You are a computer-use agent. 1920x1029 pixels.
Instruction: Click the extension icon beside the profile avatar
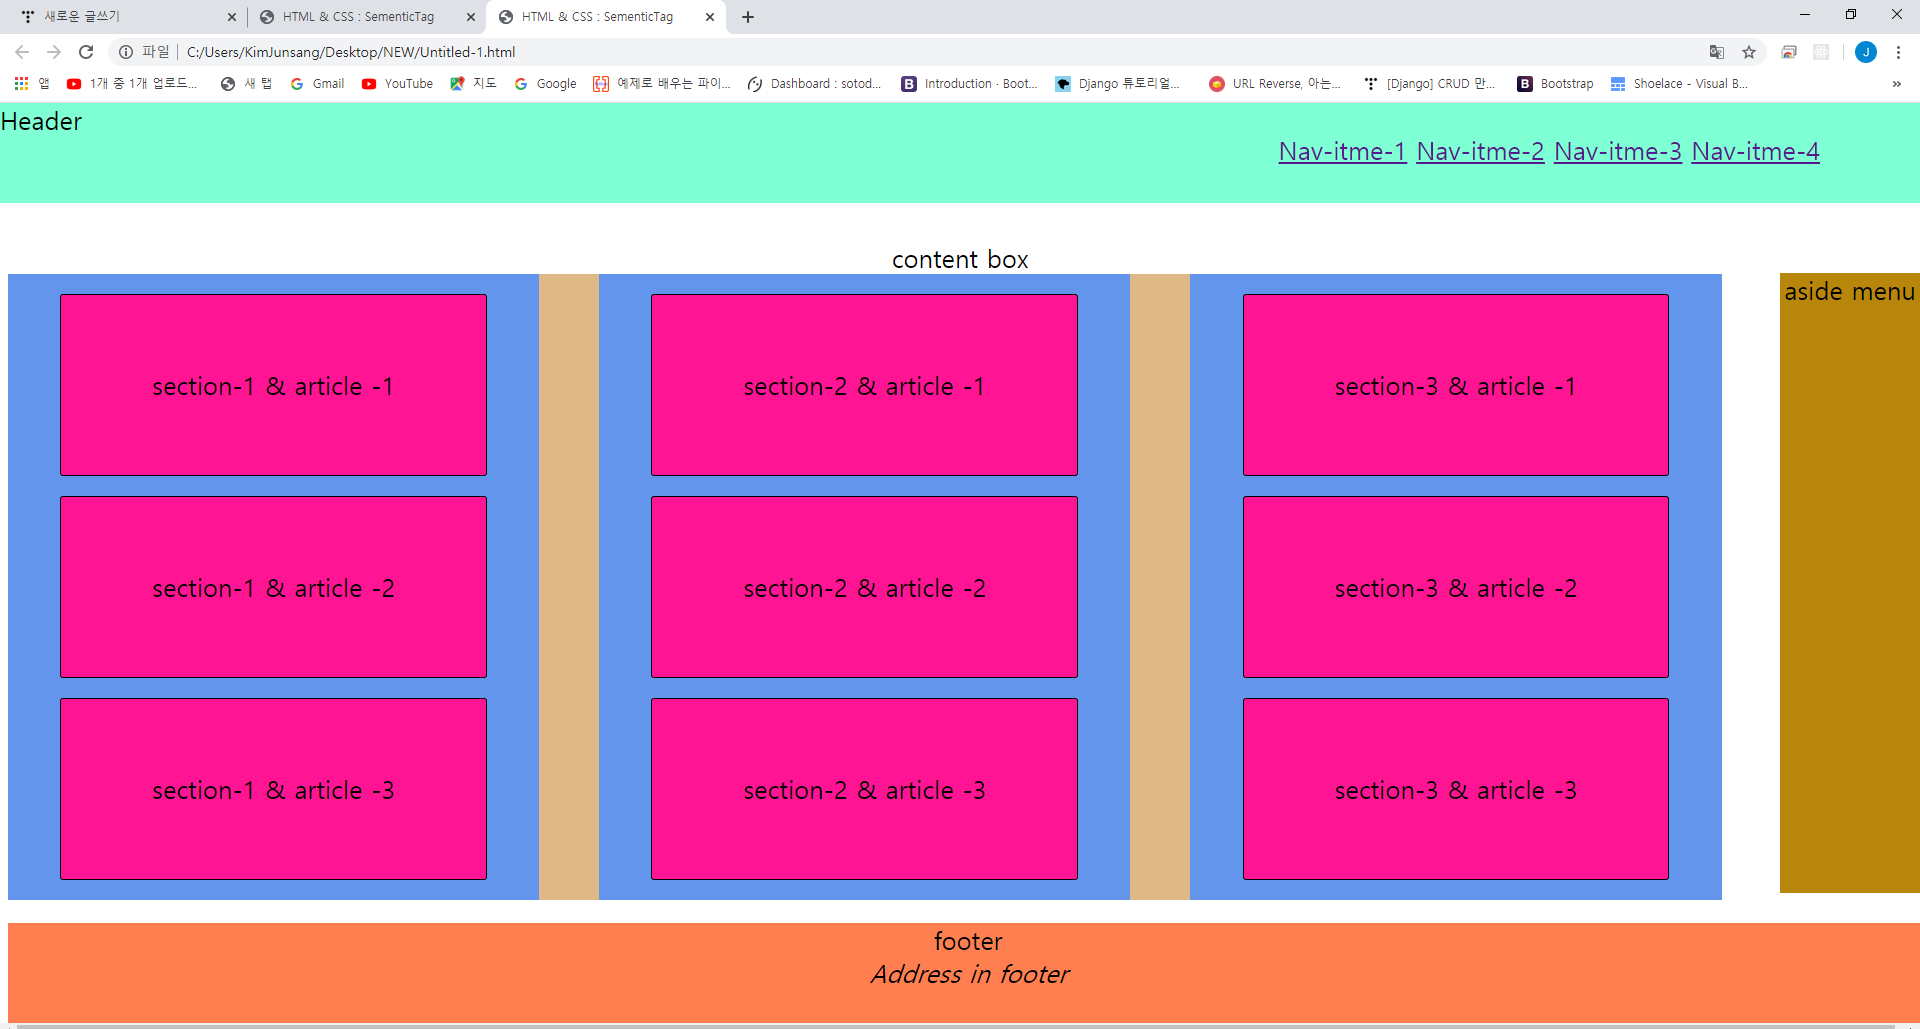pos(1821,52)
